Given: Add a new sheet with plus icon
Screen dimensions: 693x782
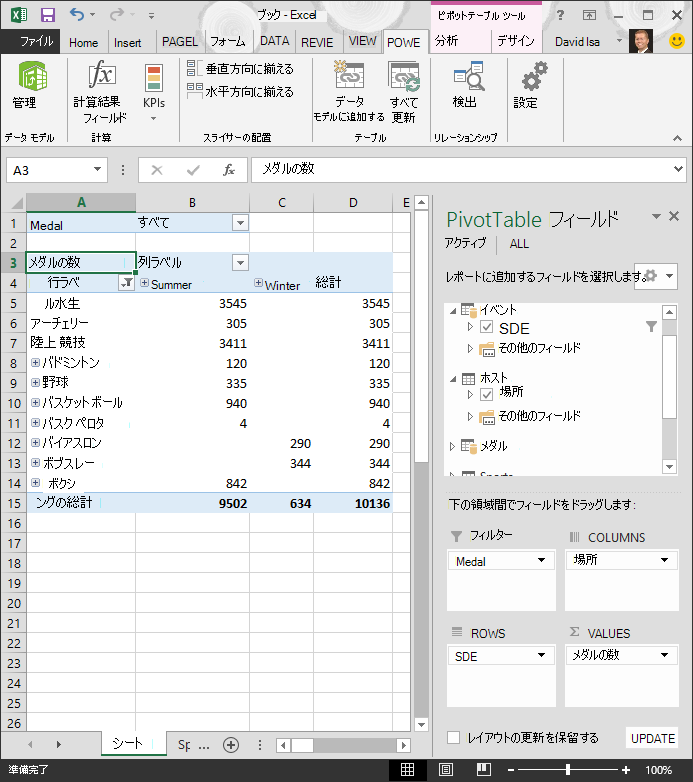Looking at the screenshot, I should 231,745.
